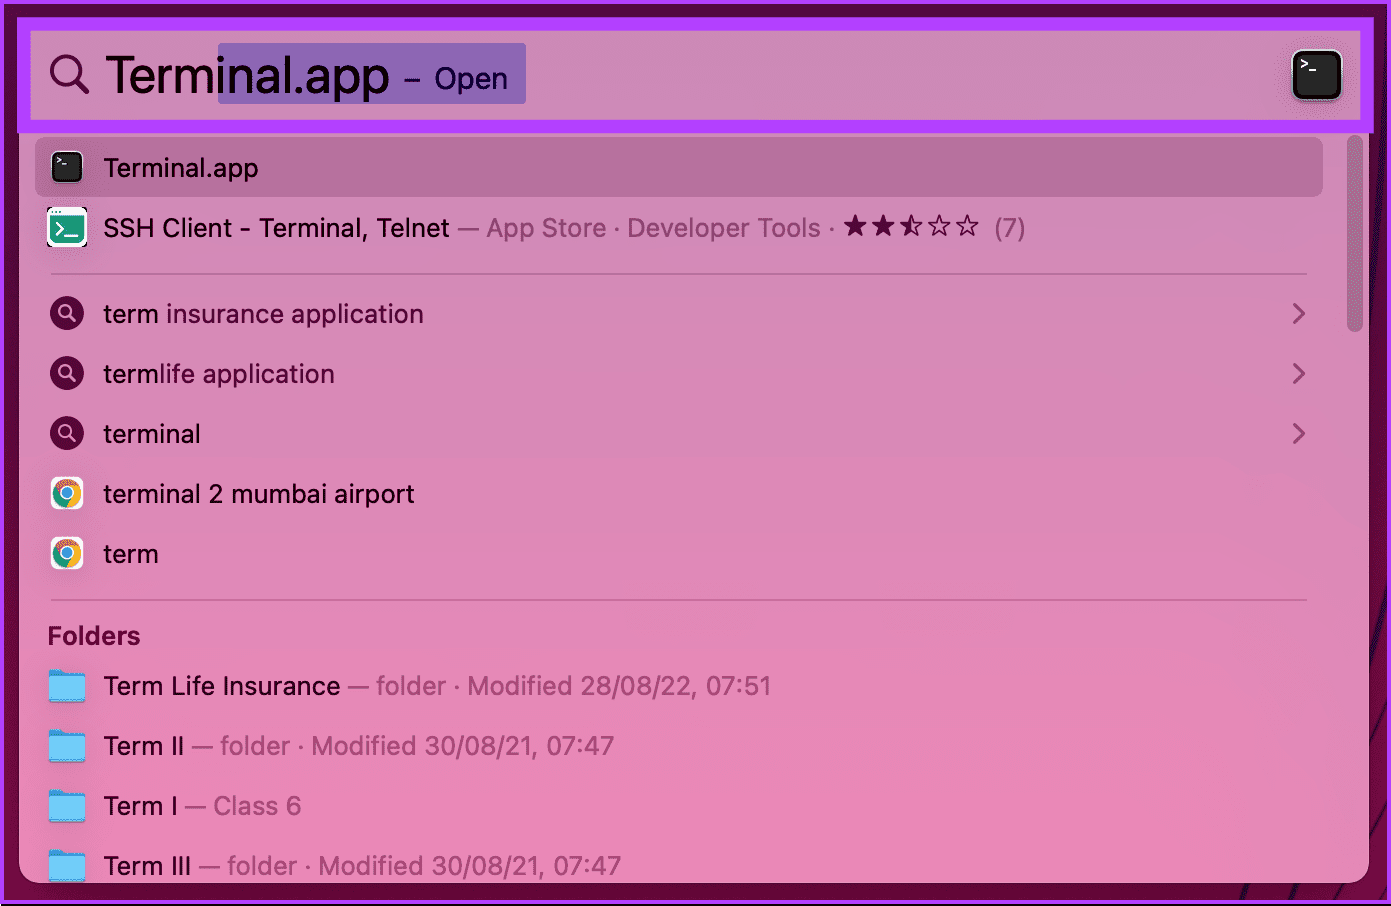
Task: Click the results list scrollbar
Action: pos(1355,234)
